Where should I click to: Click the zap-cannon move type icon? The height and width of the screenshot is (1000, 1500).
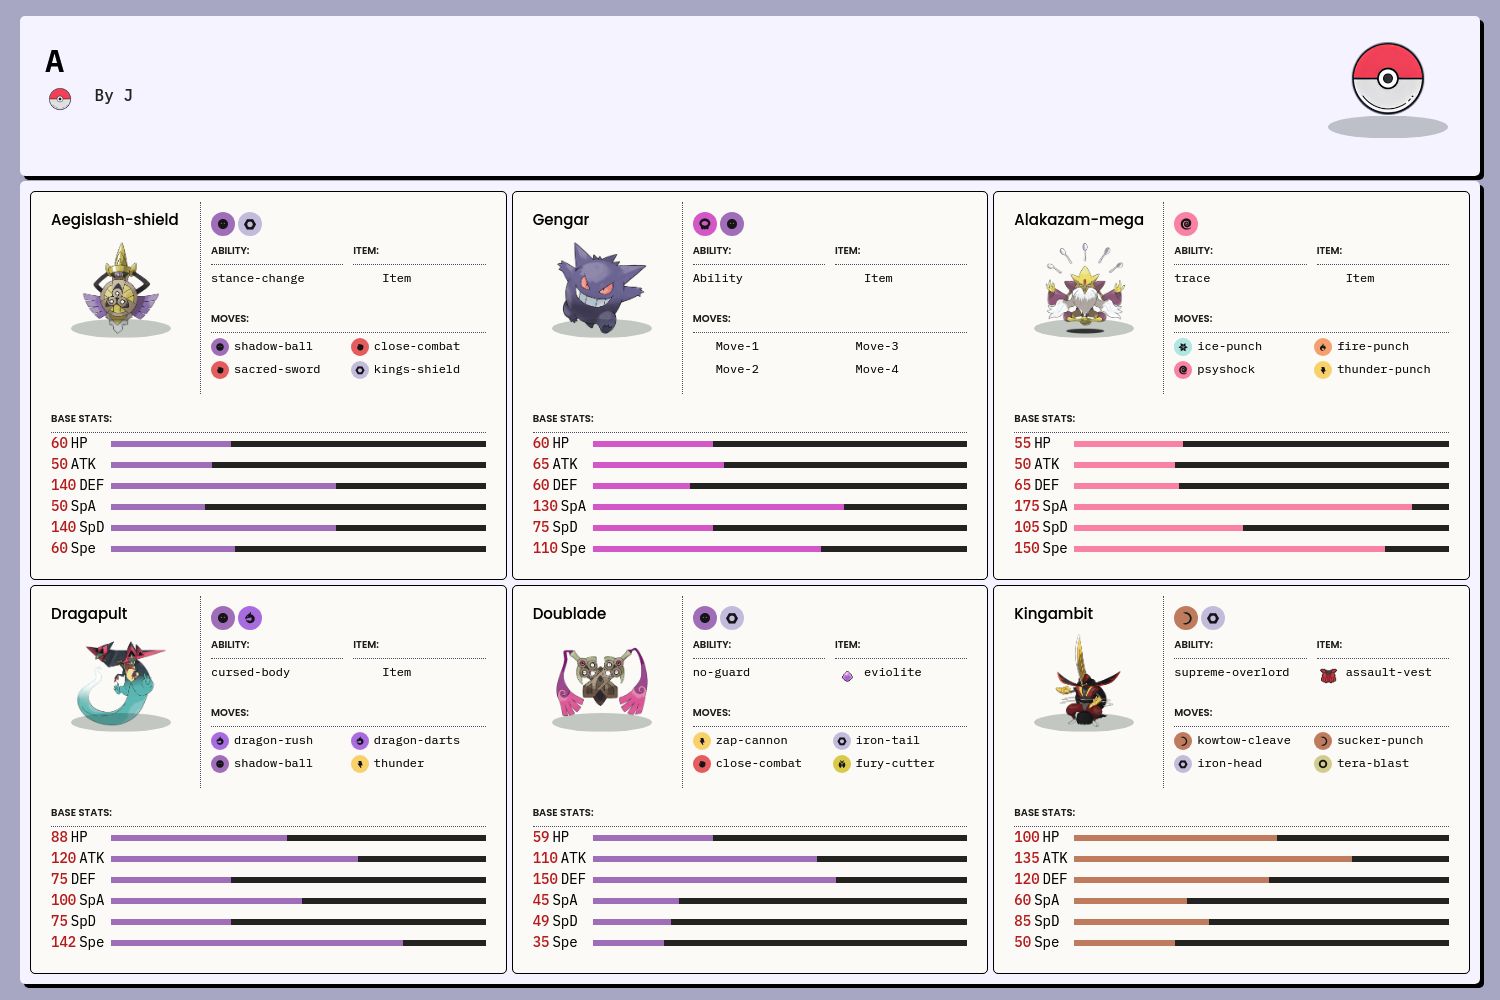(702, 741)
